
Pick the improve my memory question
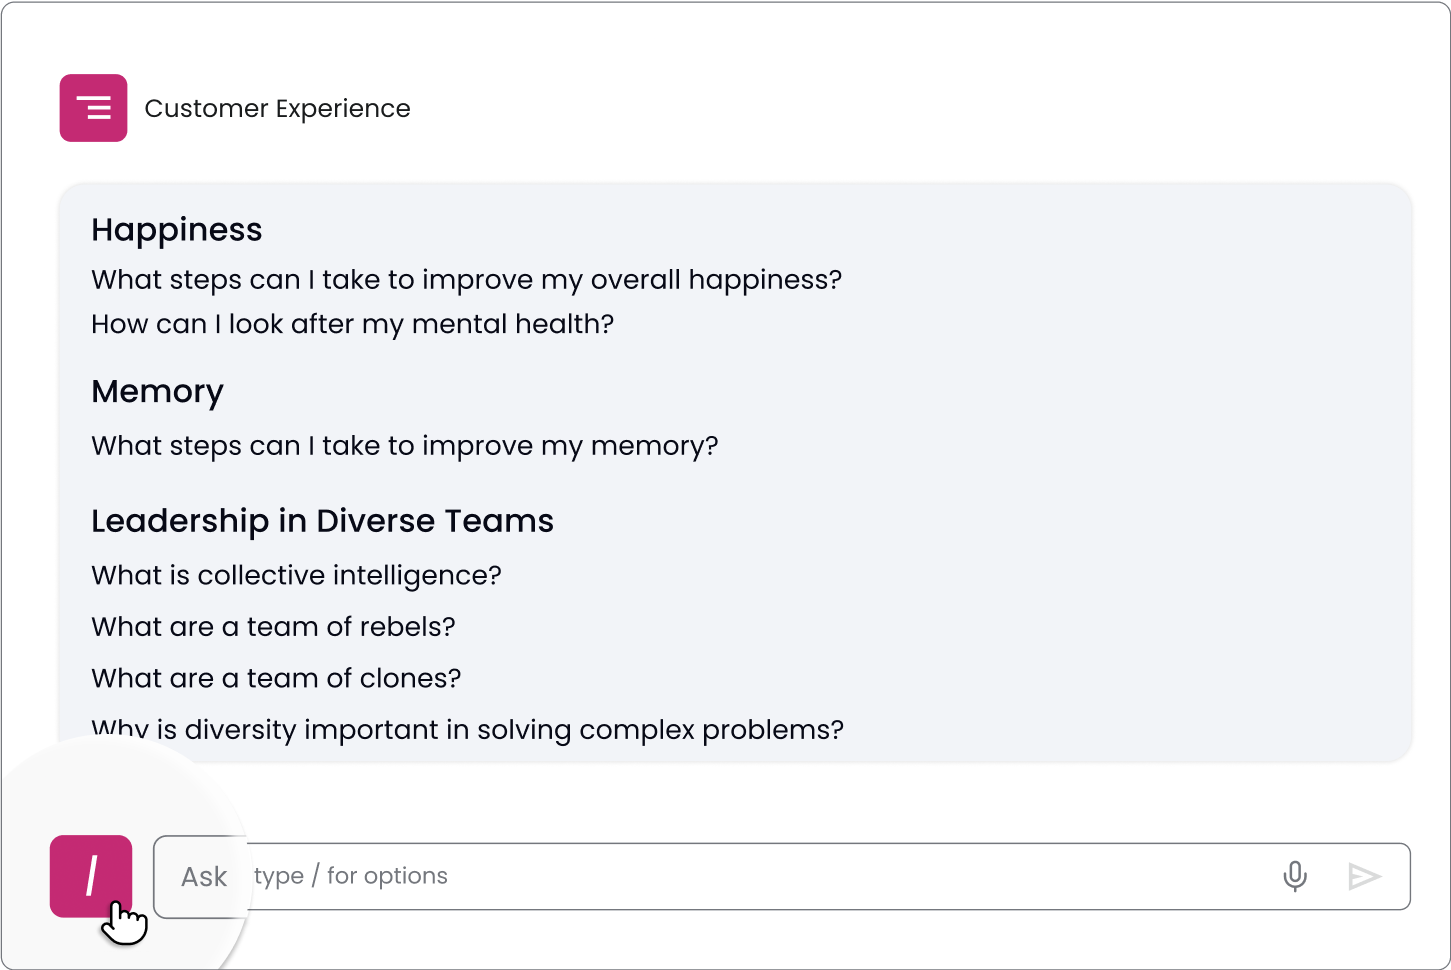point(405,446)
